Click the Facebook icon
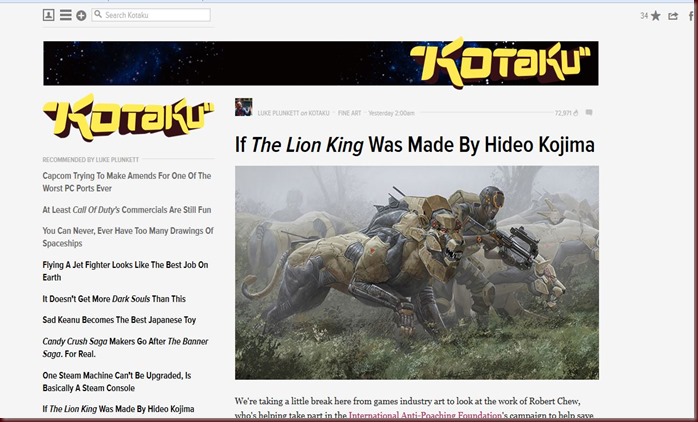This screenshot has height=422, width=698. 691,16
